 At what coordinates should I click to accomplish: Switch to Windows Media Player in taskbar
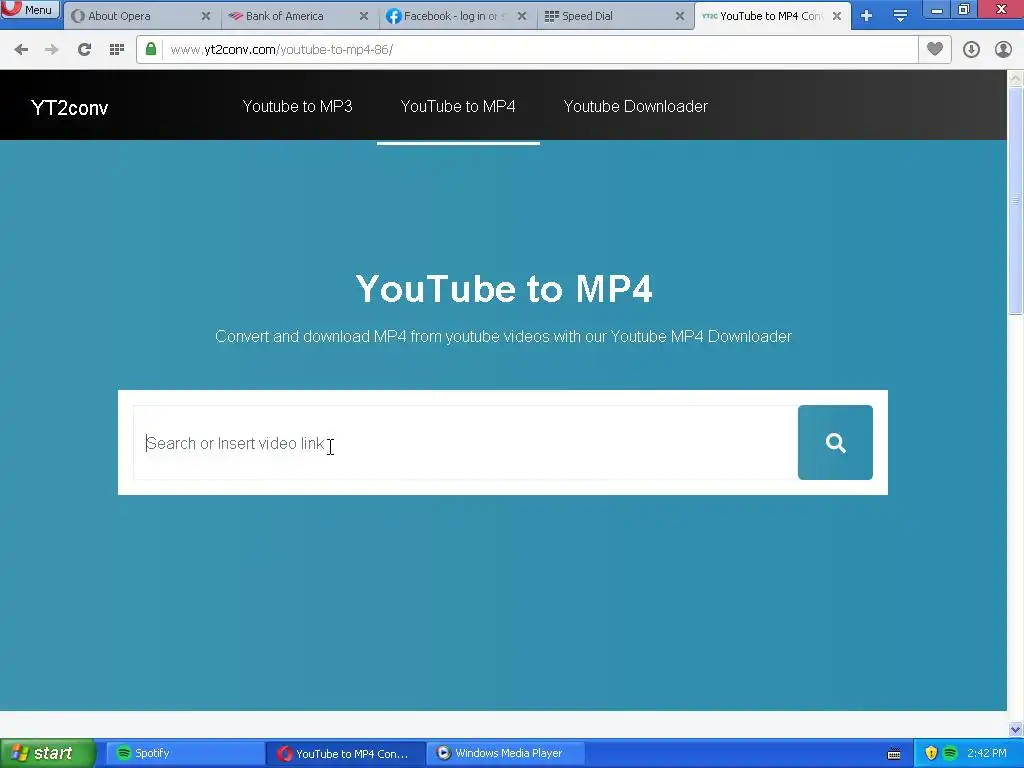506,754
